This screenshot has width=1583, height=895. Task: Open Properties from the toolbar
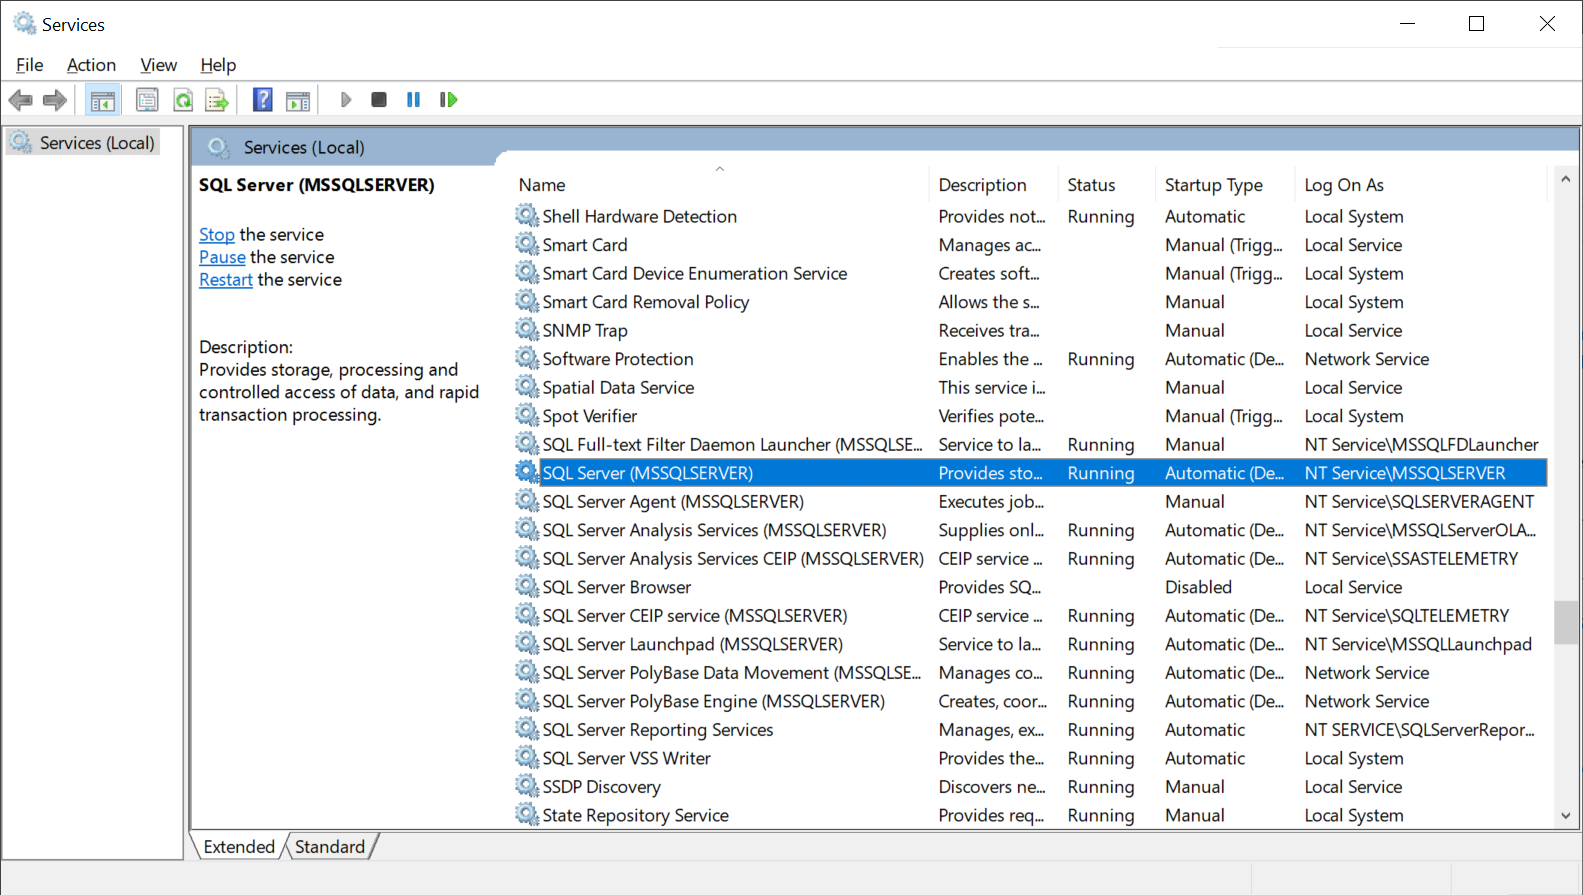pos(147,100)
